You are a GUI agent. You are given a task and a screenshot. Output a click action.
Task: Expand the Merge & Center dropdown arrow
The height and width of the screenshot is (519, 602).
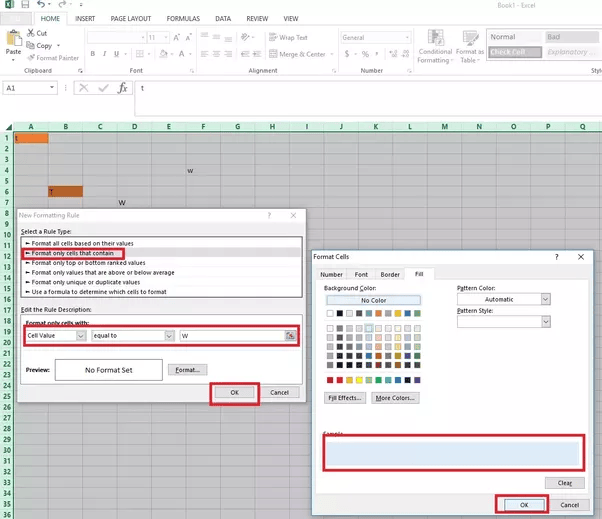pyautogui.click(x=332, y=54)
